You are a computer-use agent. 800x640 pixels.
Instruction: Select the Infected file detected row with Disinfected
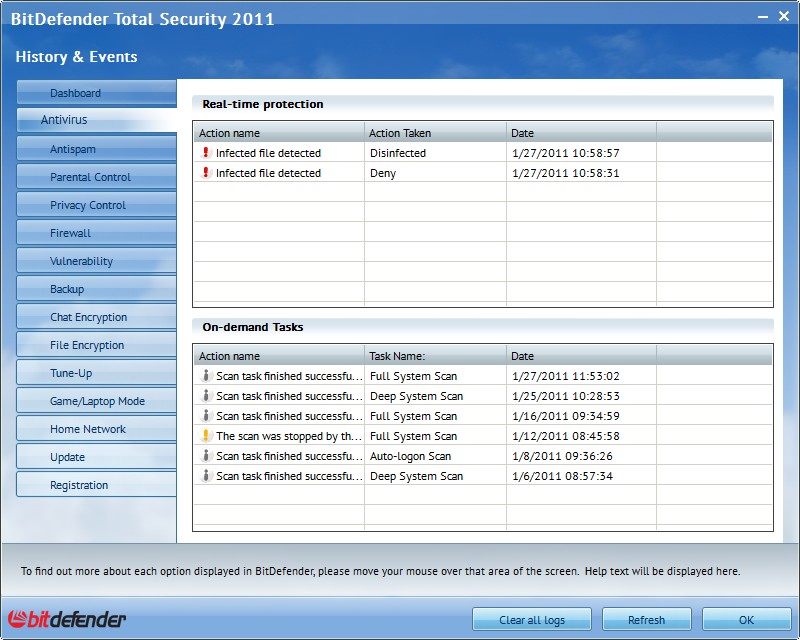[483, 153]
